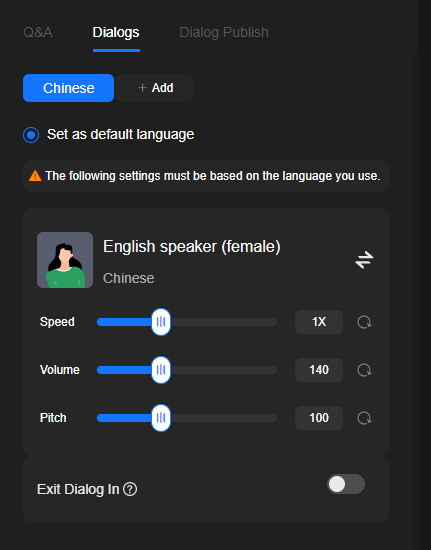
Task: Click the Volume value field showing 140
Action: (x=319, y=370)
